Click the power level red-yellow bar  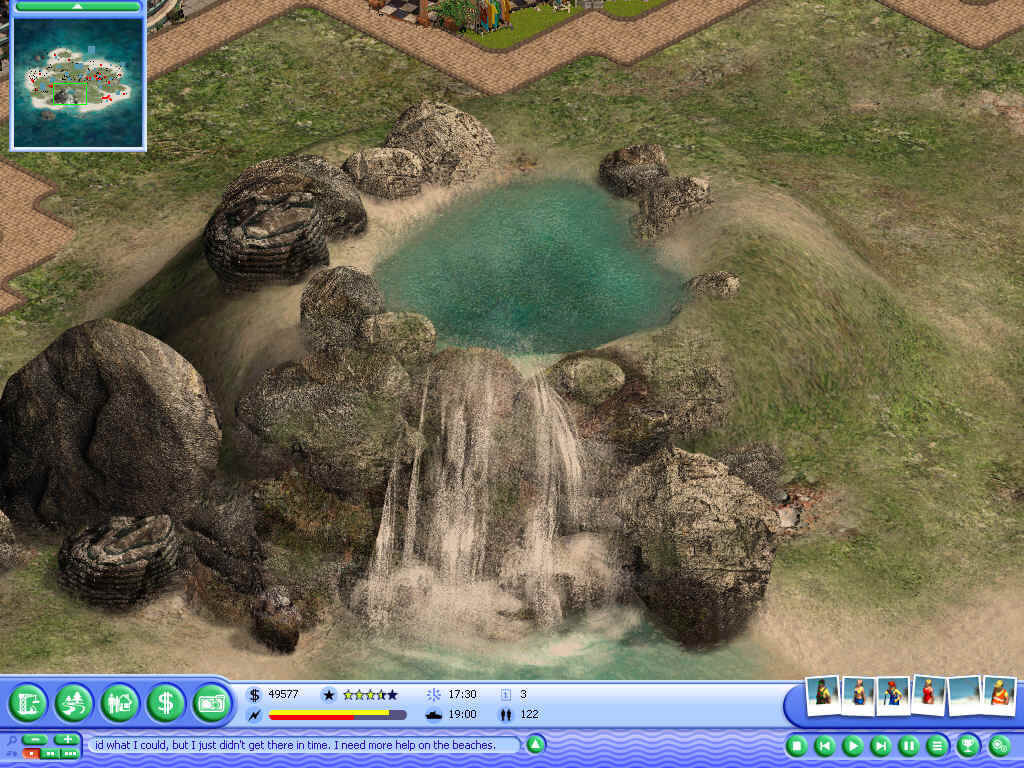(338, 715)
